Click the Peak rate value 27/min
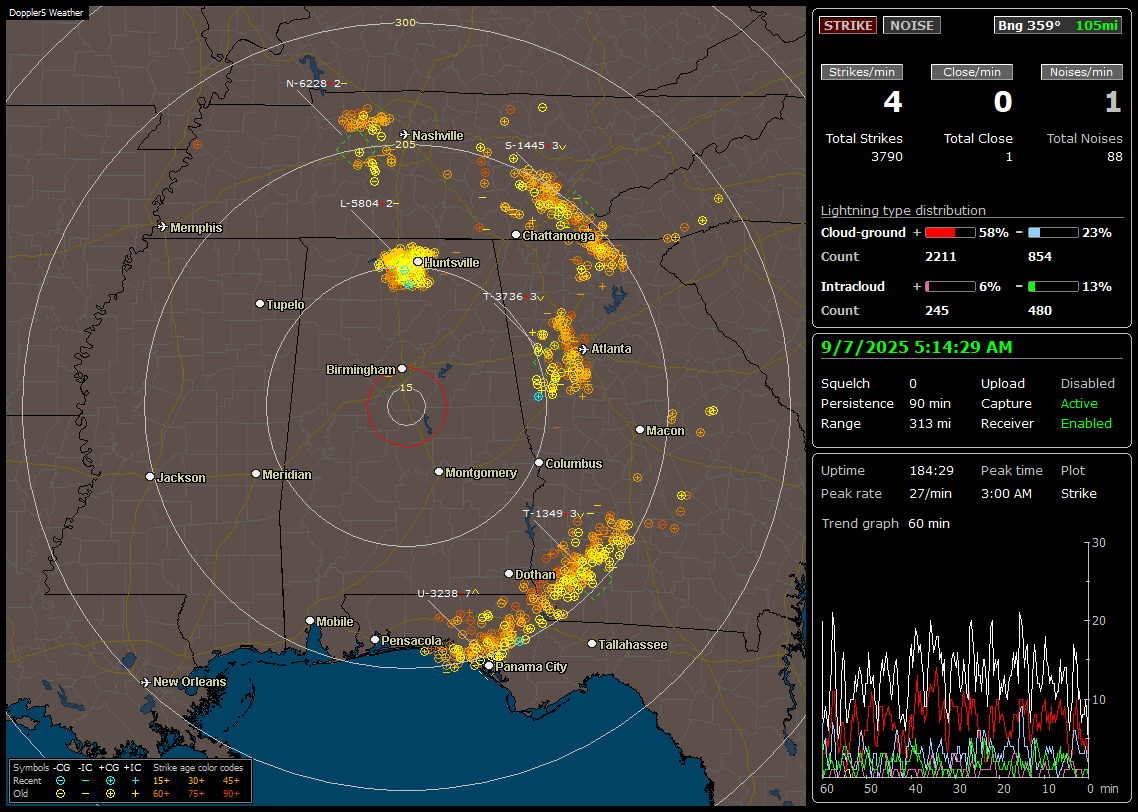1138x812 pixels. (932, 493)
